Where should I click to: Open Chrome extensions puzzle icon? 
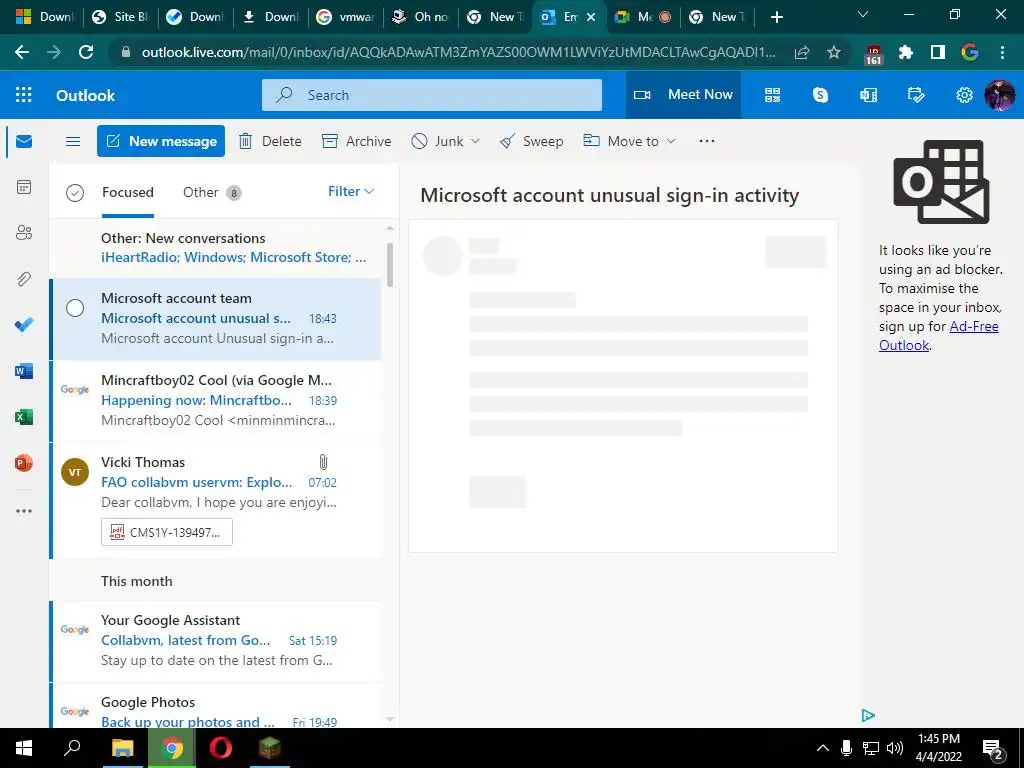[x=906, y=52]
